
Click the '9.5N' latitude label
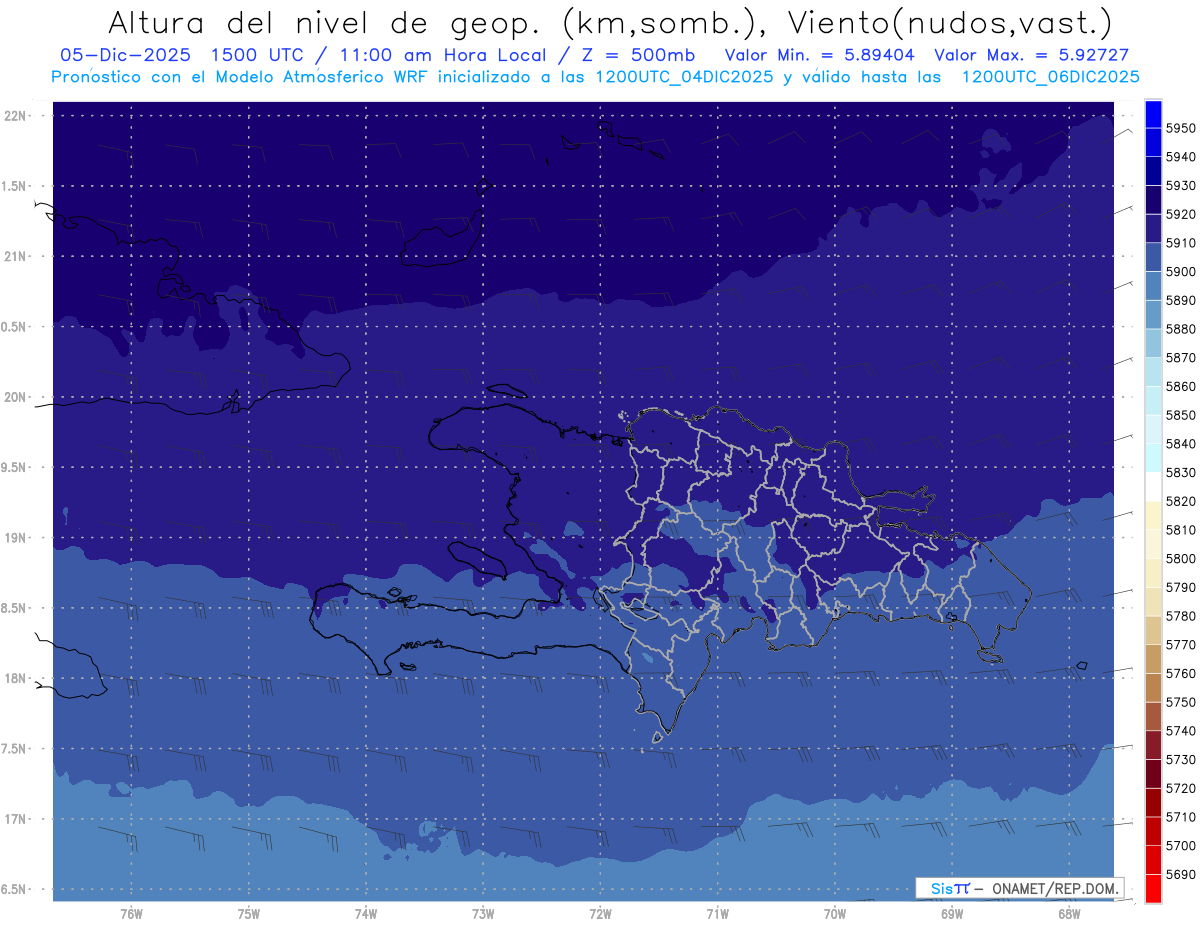tap(15, 467)
